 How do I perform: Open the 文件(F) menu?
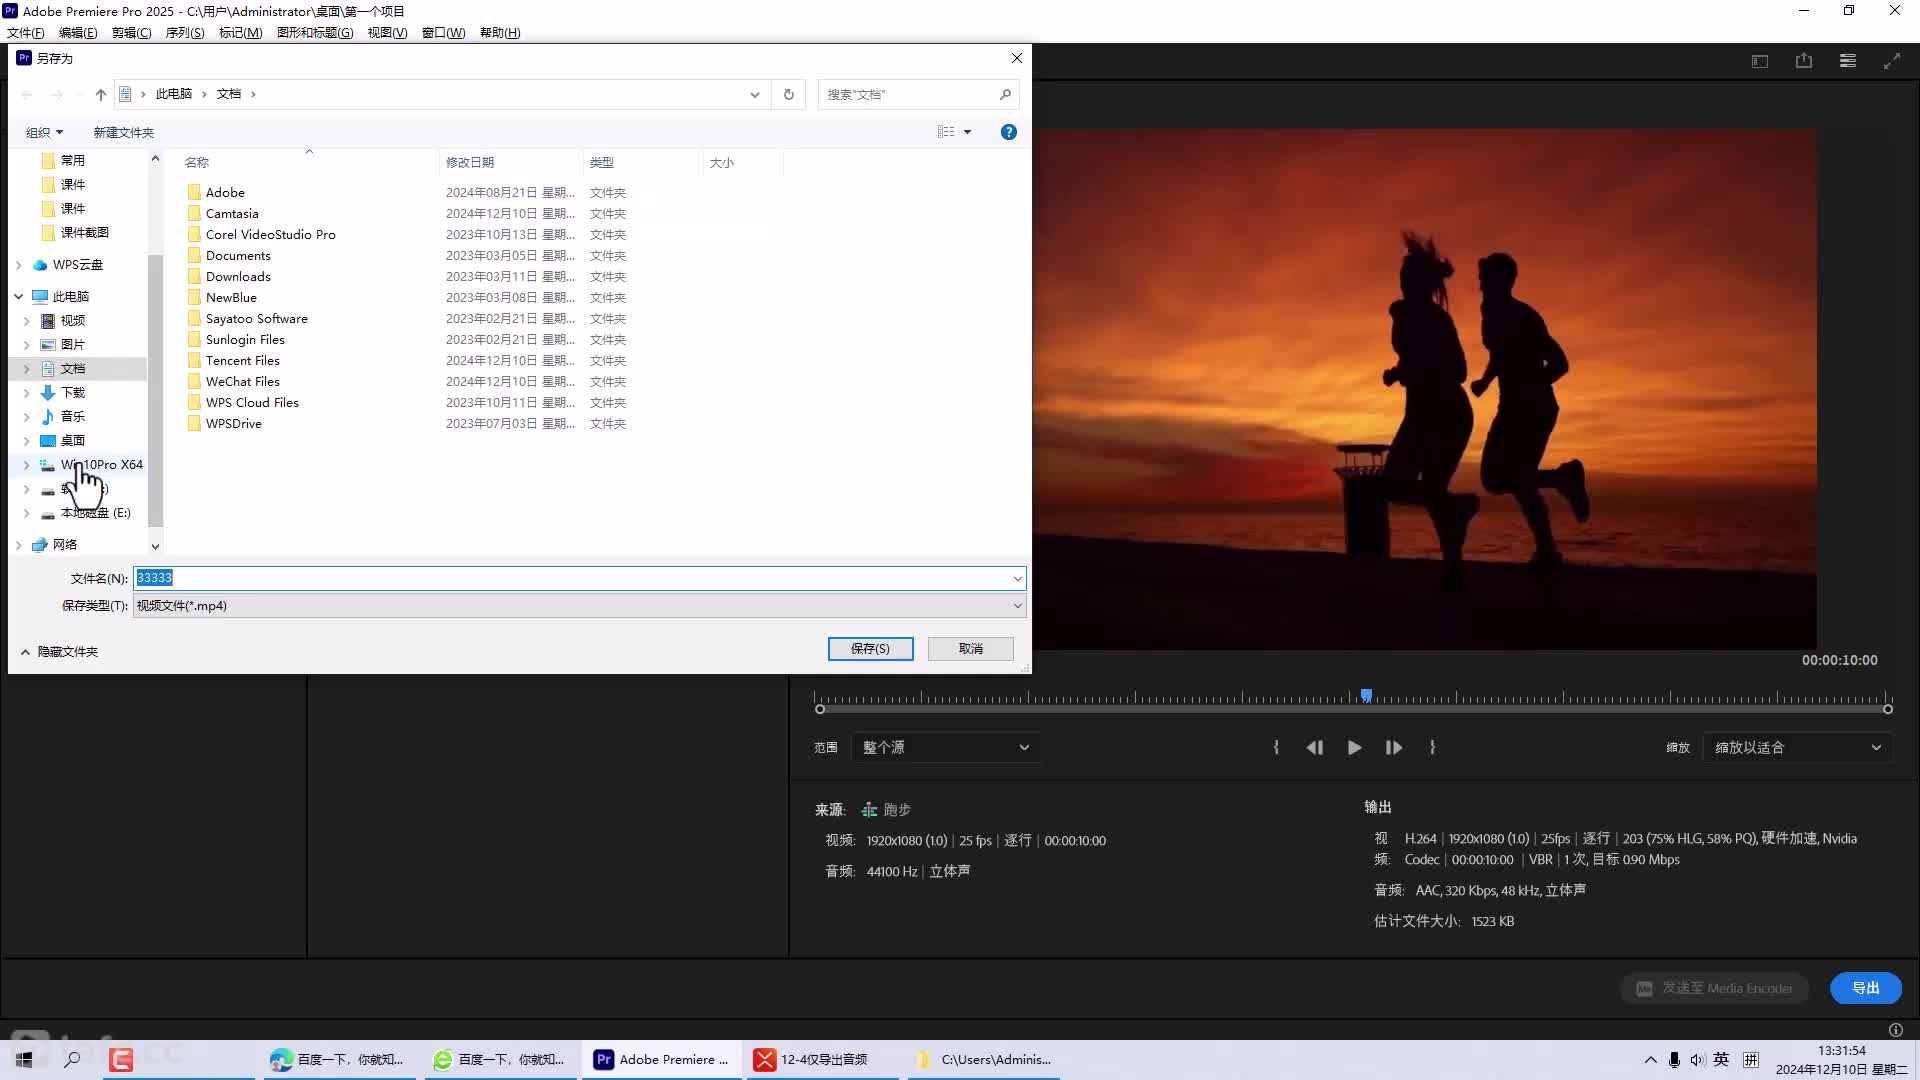pyautogui.click(x=25, y=32)
